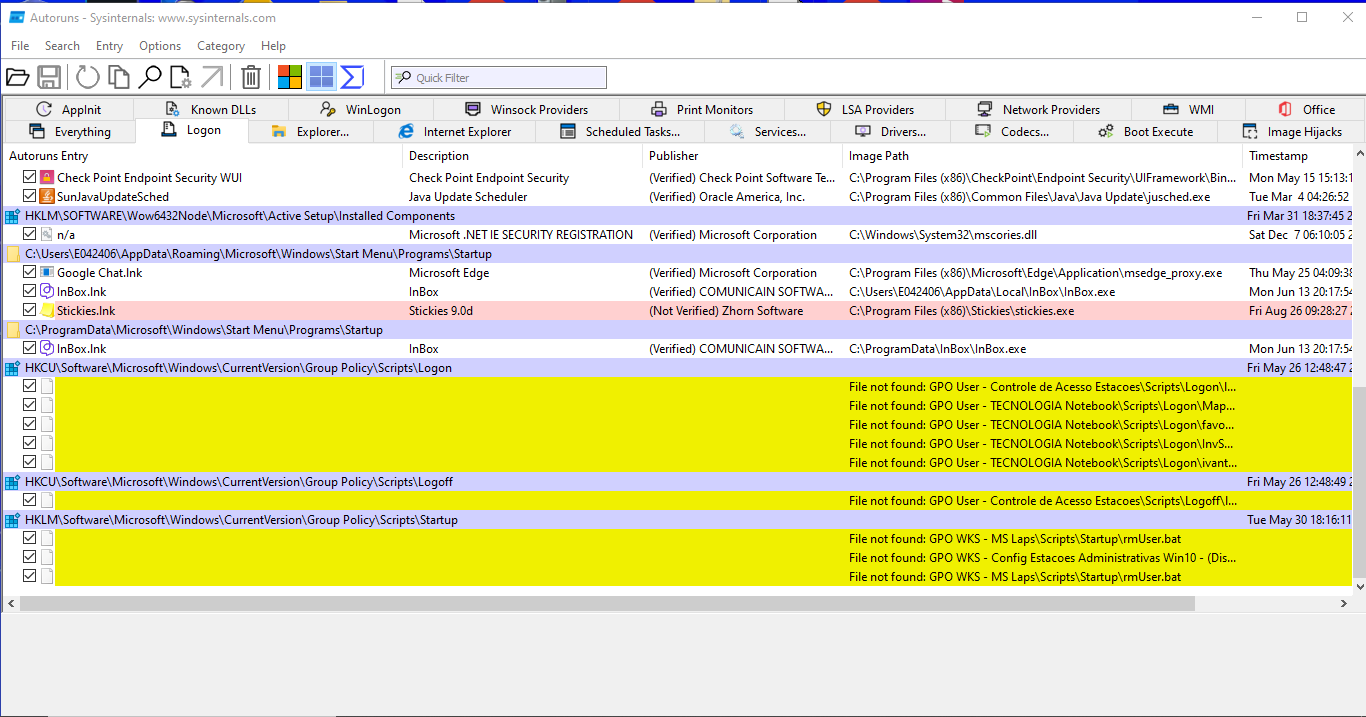Sort by the Publisher column header

[743, 156]
